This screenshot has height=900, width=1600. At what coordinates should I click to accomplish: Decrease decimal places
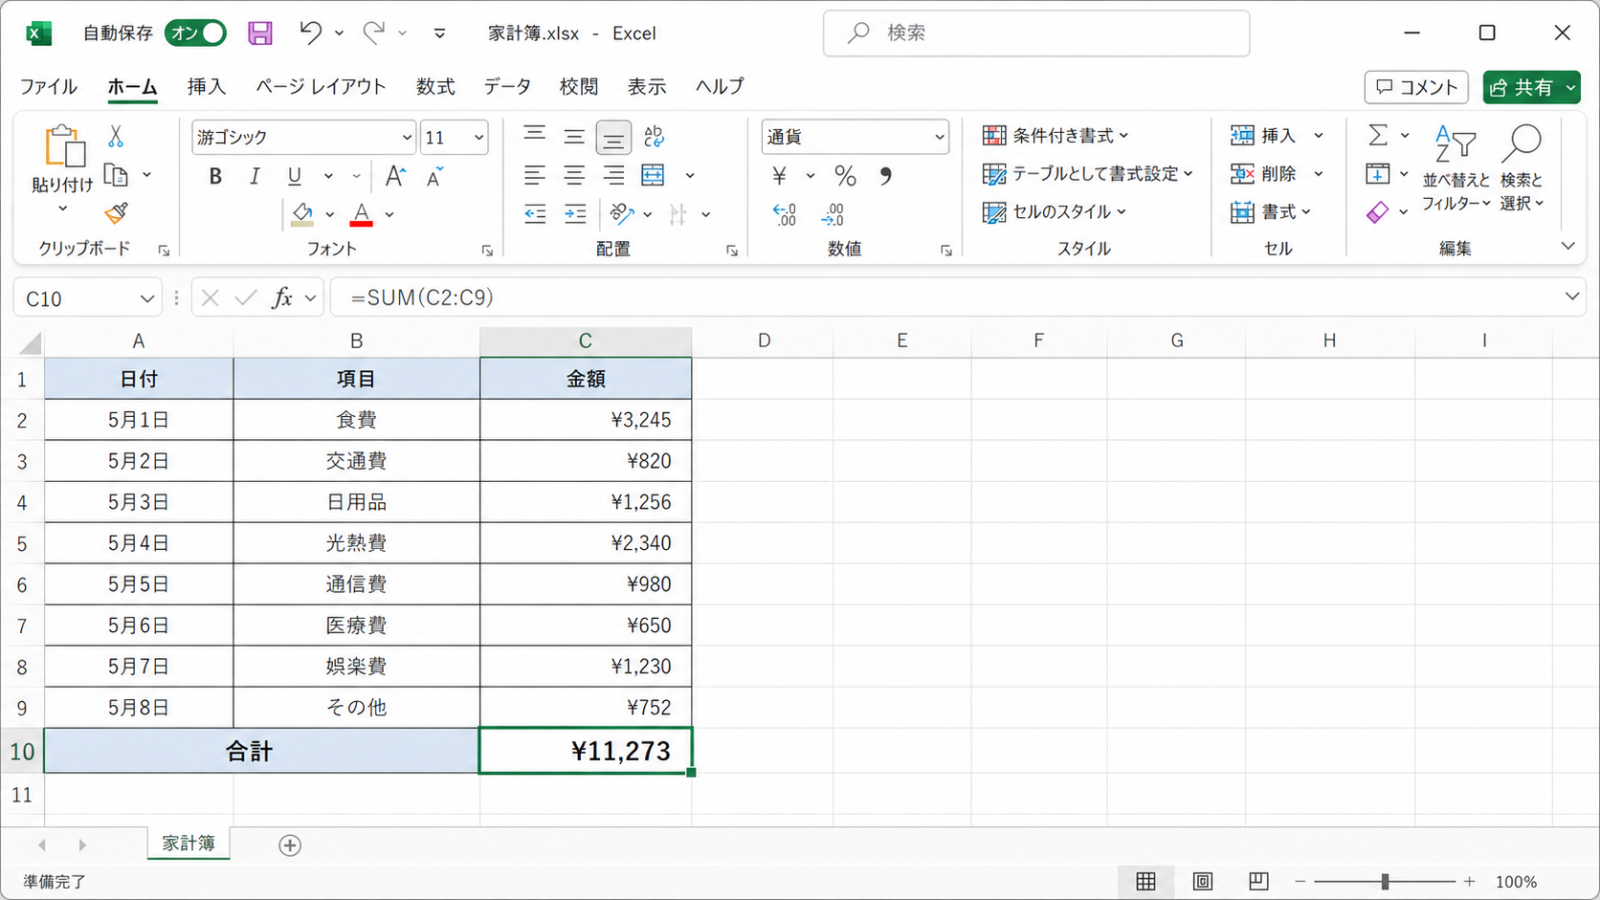832,214
